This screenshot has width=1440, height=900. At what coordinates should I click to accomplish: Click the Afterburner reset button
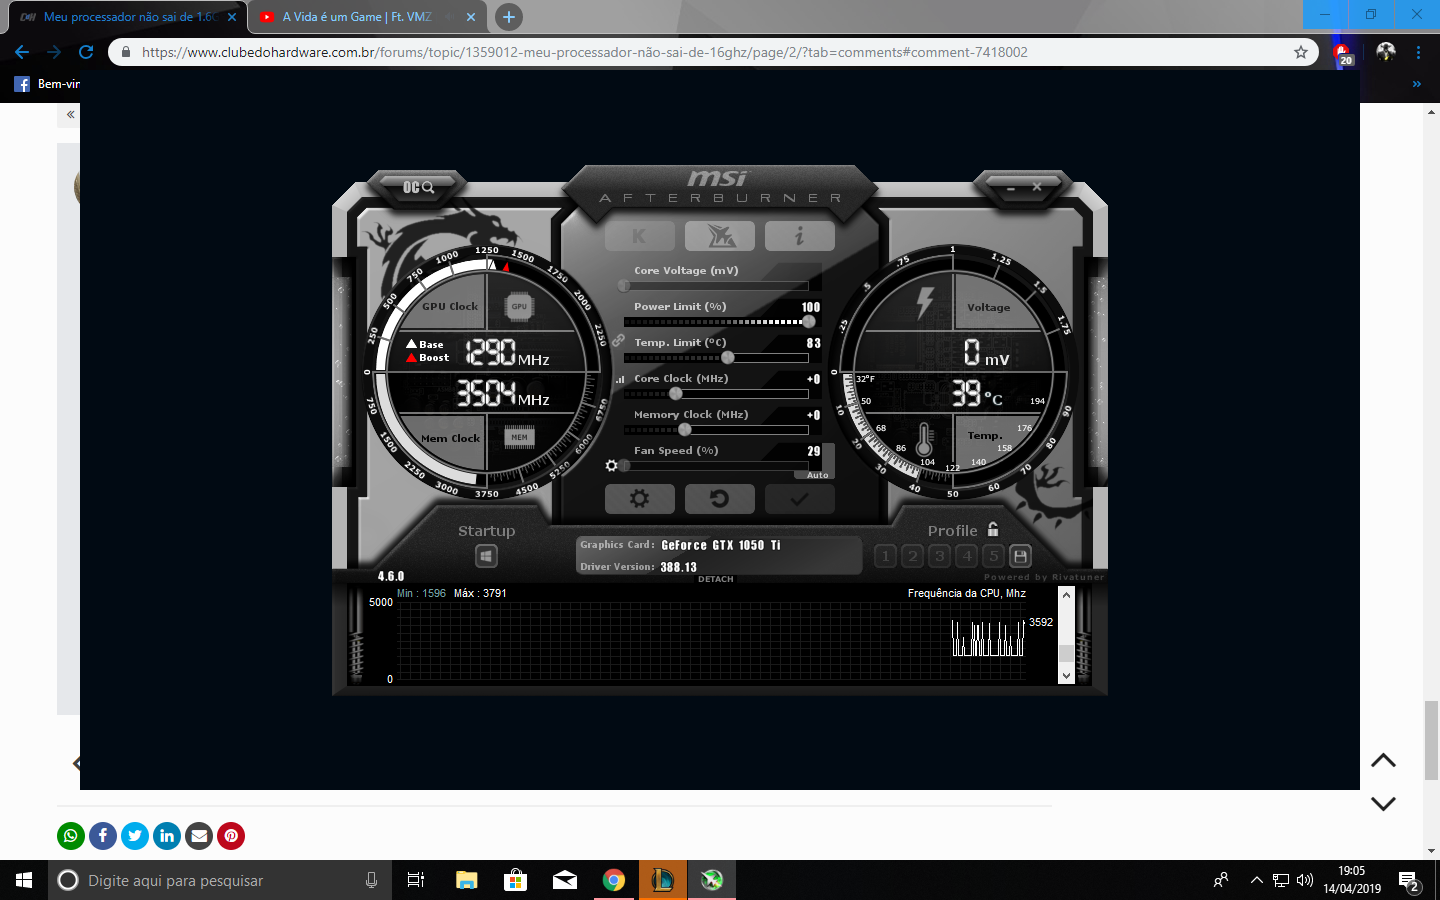tap(719, 498)
